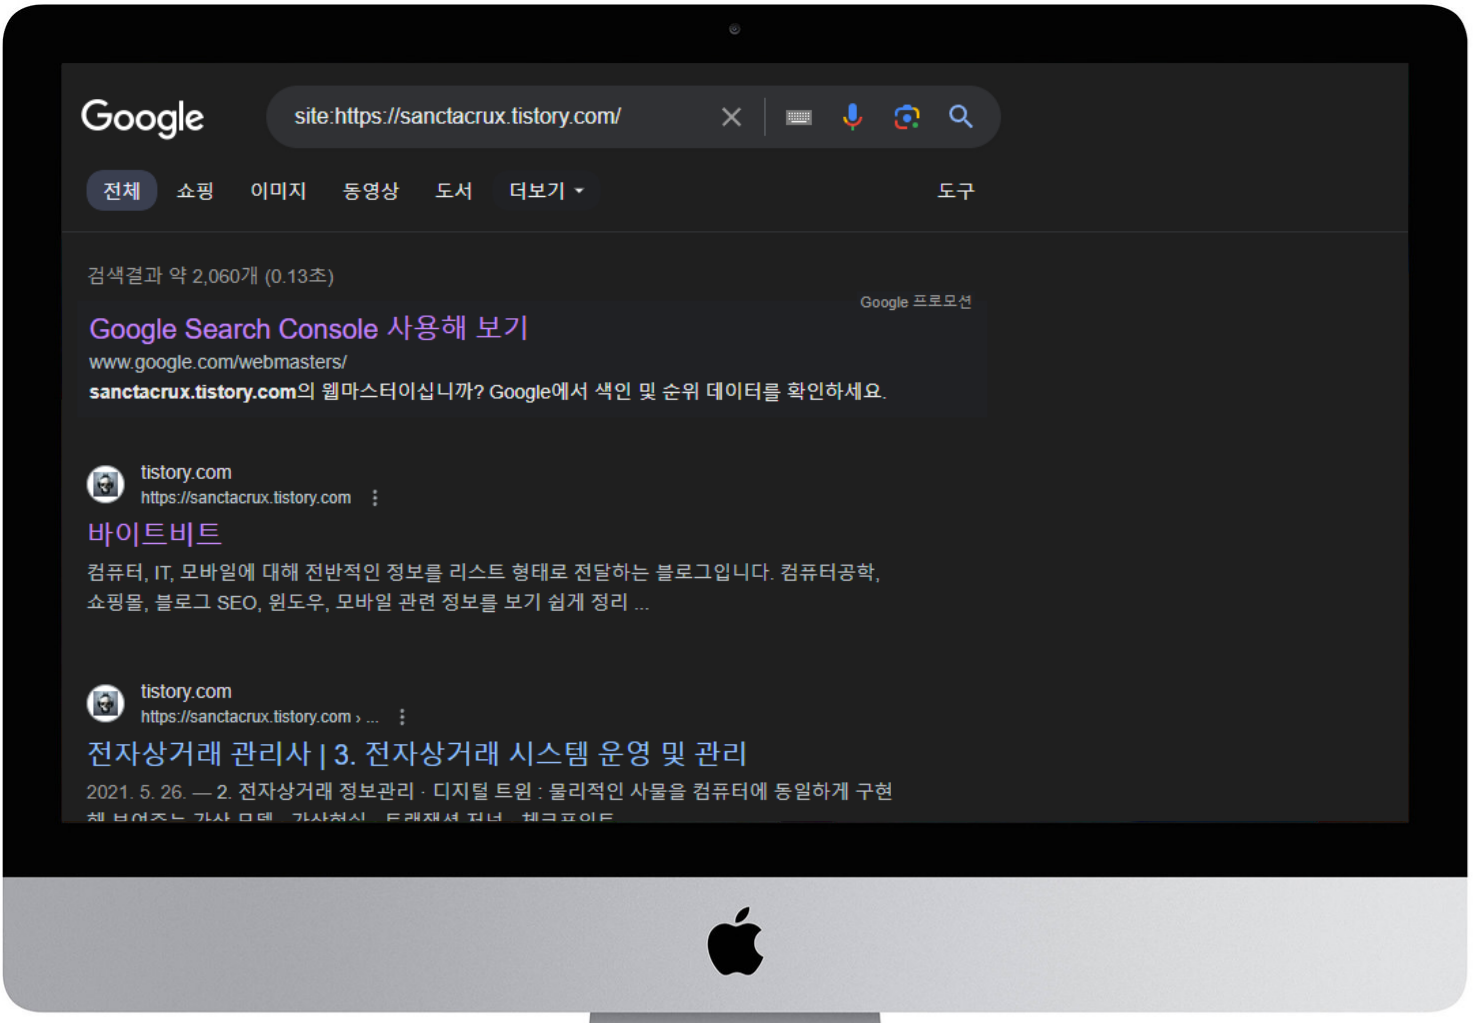This screenshot has height=1023, width=1476.
Task: Switch to the 동영상 tab
Action: click(x=371, y=191)
